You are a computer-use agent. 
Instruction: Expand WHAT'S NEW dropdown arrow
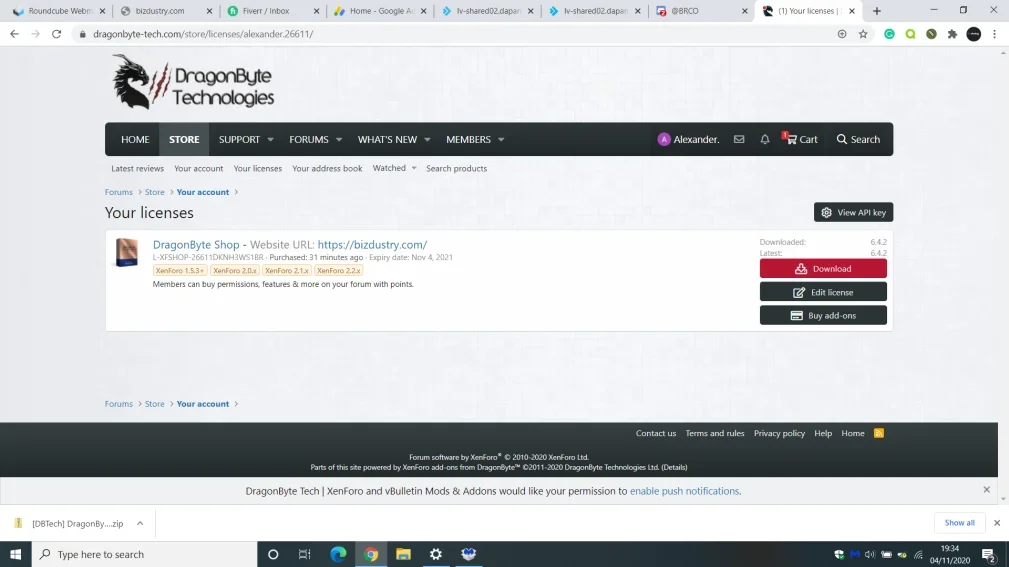pos(427,140)
